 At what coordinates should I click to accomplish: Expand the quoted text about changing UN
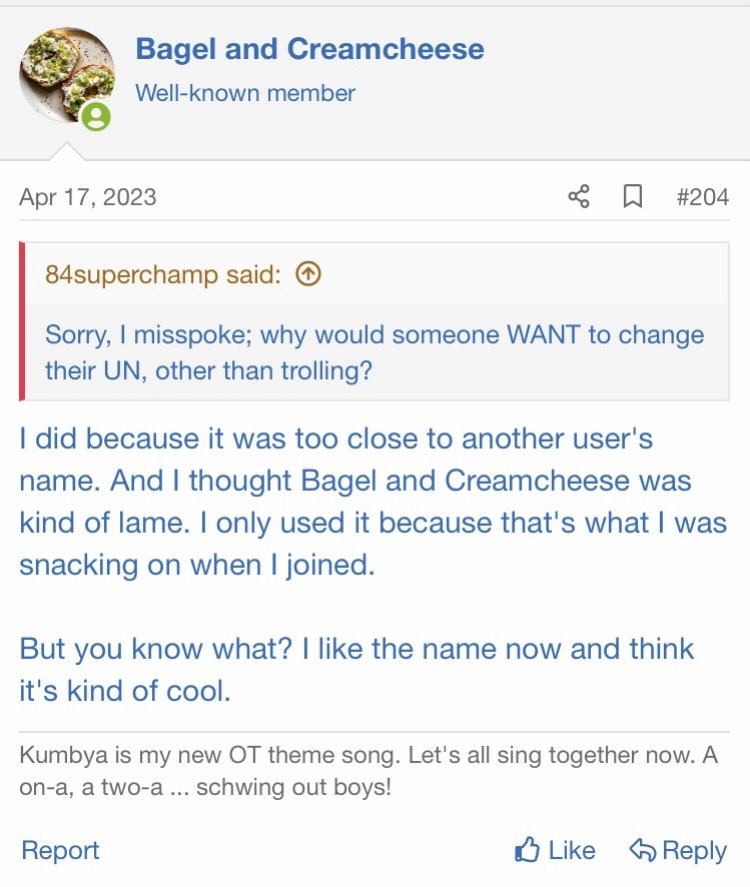374,352
